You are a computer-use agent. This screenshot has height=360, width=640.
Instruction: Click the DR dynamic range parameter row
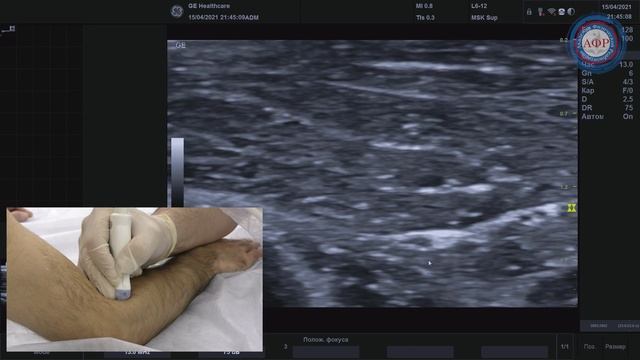pos(607,108)
